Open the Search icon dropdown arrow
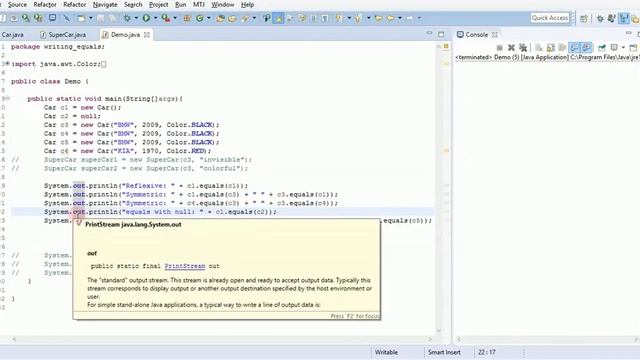640x360 pixels. [254, 18]
